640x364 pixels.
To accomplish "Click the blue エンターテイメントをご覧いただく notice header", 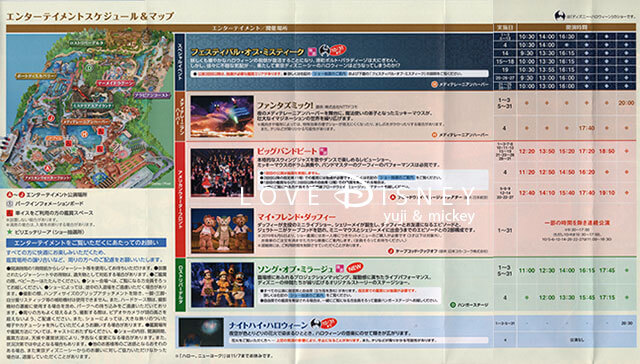I will (x=86, y=243).
